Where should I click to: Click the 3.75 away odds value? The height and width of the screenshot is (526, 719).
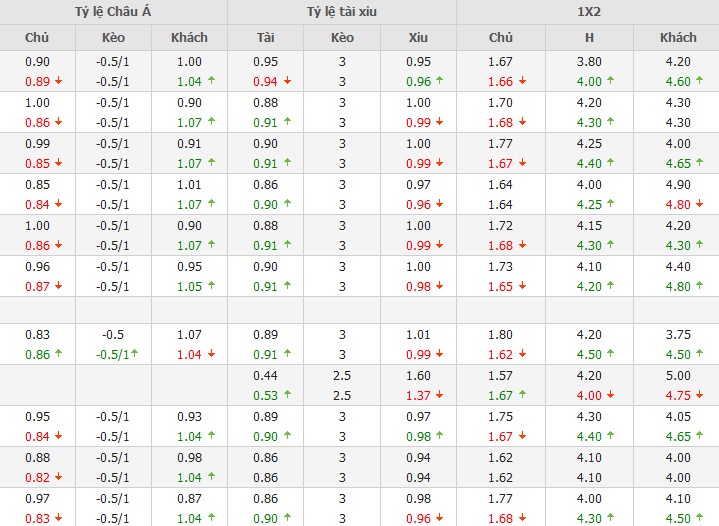click(x=678, y=335)
